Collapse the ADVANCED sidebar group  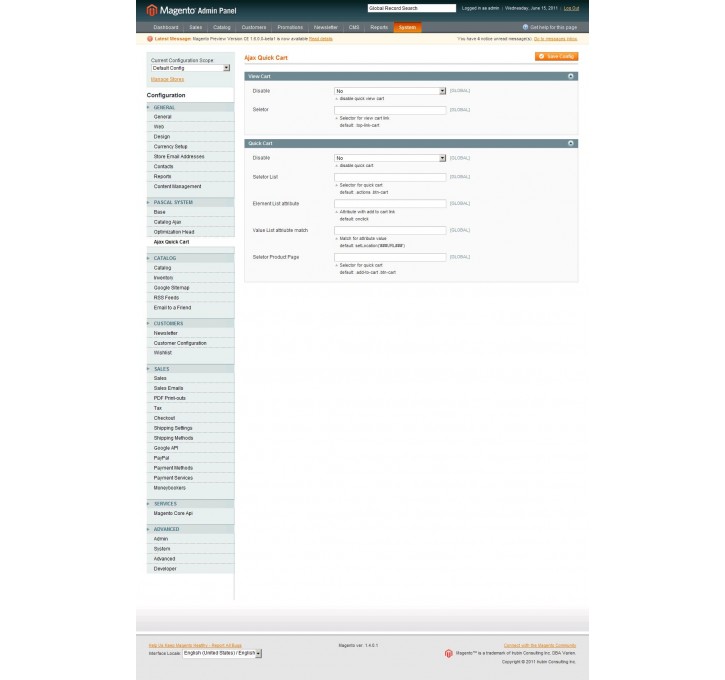click(190, 529)
